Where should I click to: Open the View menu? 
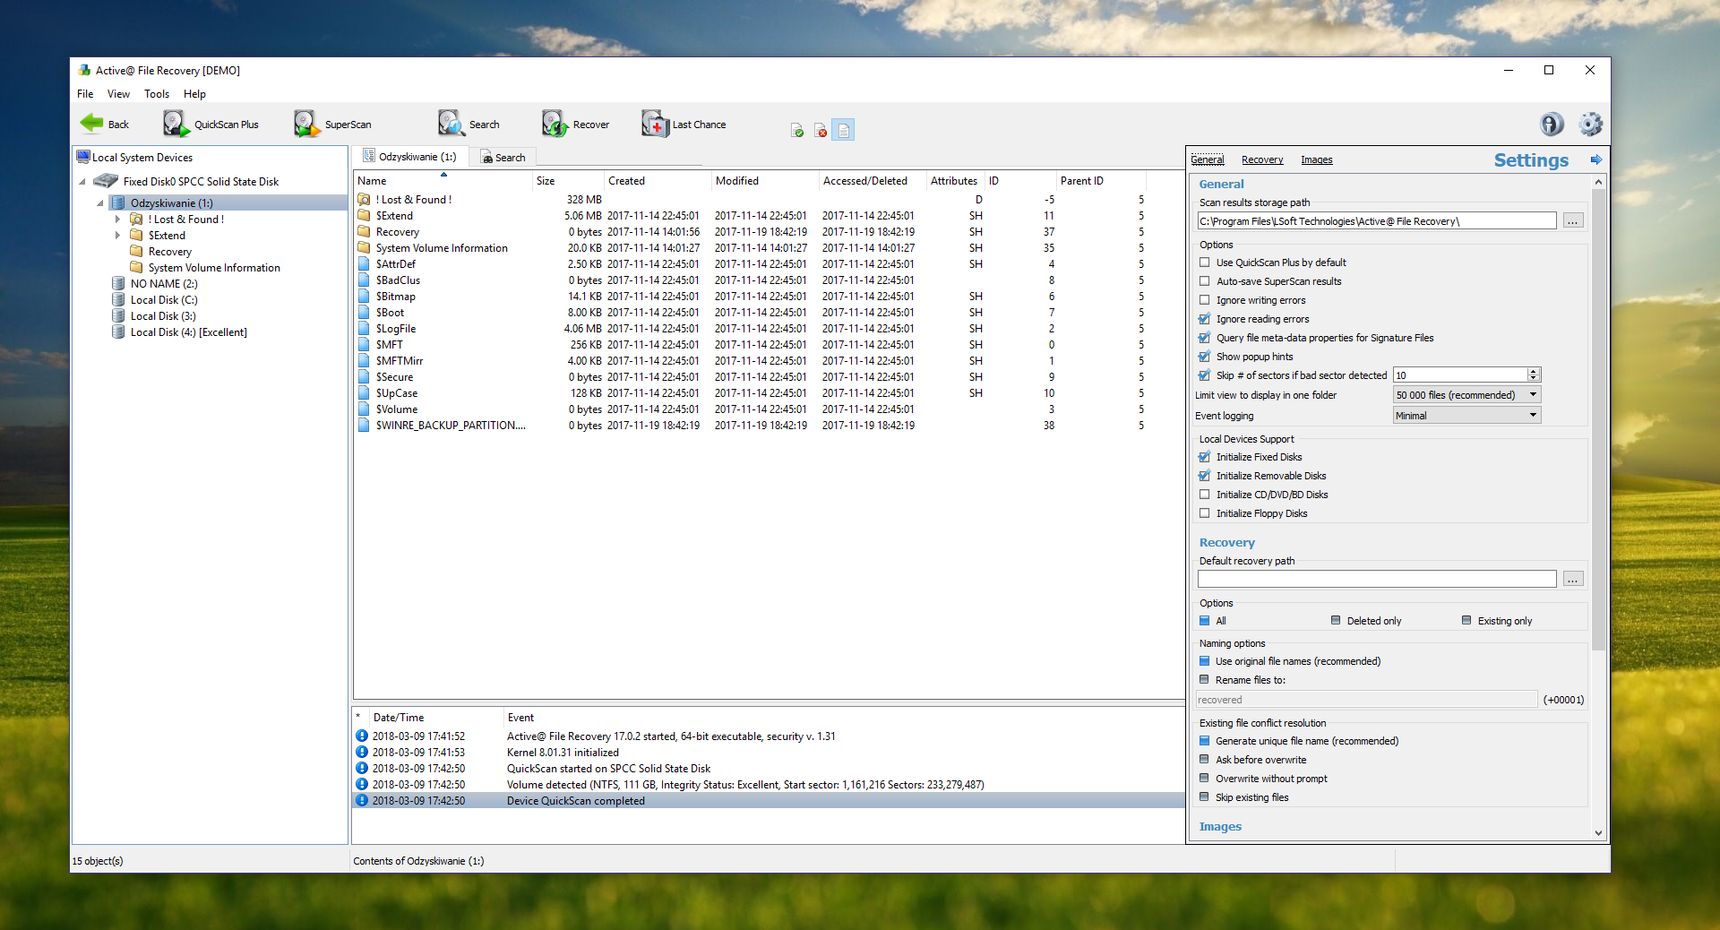pyautogui.click(x=119, y=94)
